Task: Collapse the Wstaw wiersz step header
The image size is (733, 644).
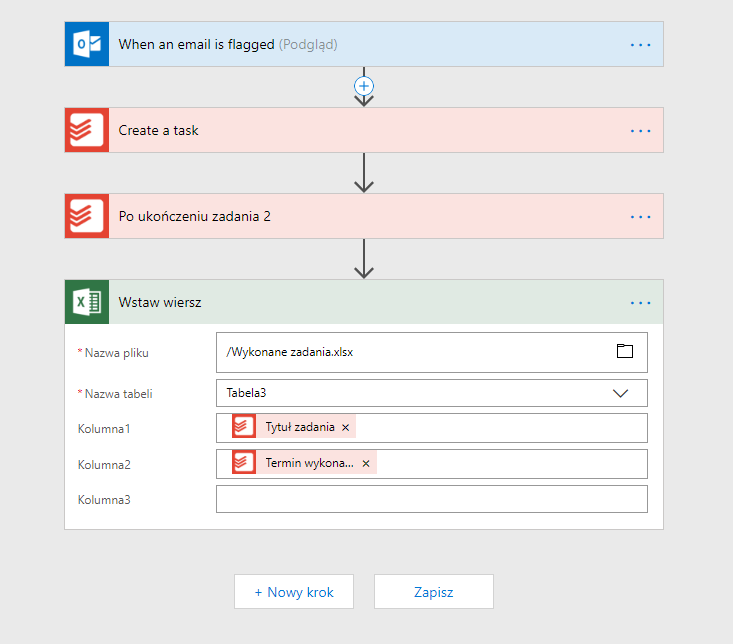Action: 364,302
